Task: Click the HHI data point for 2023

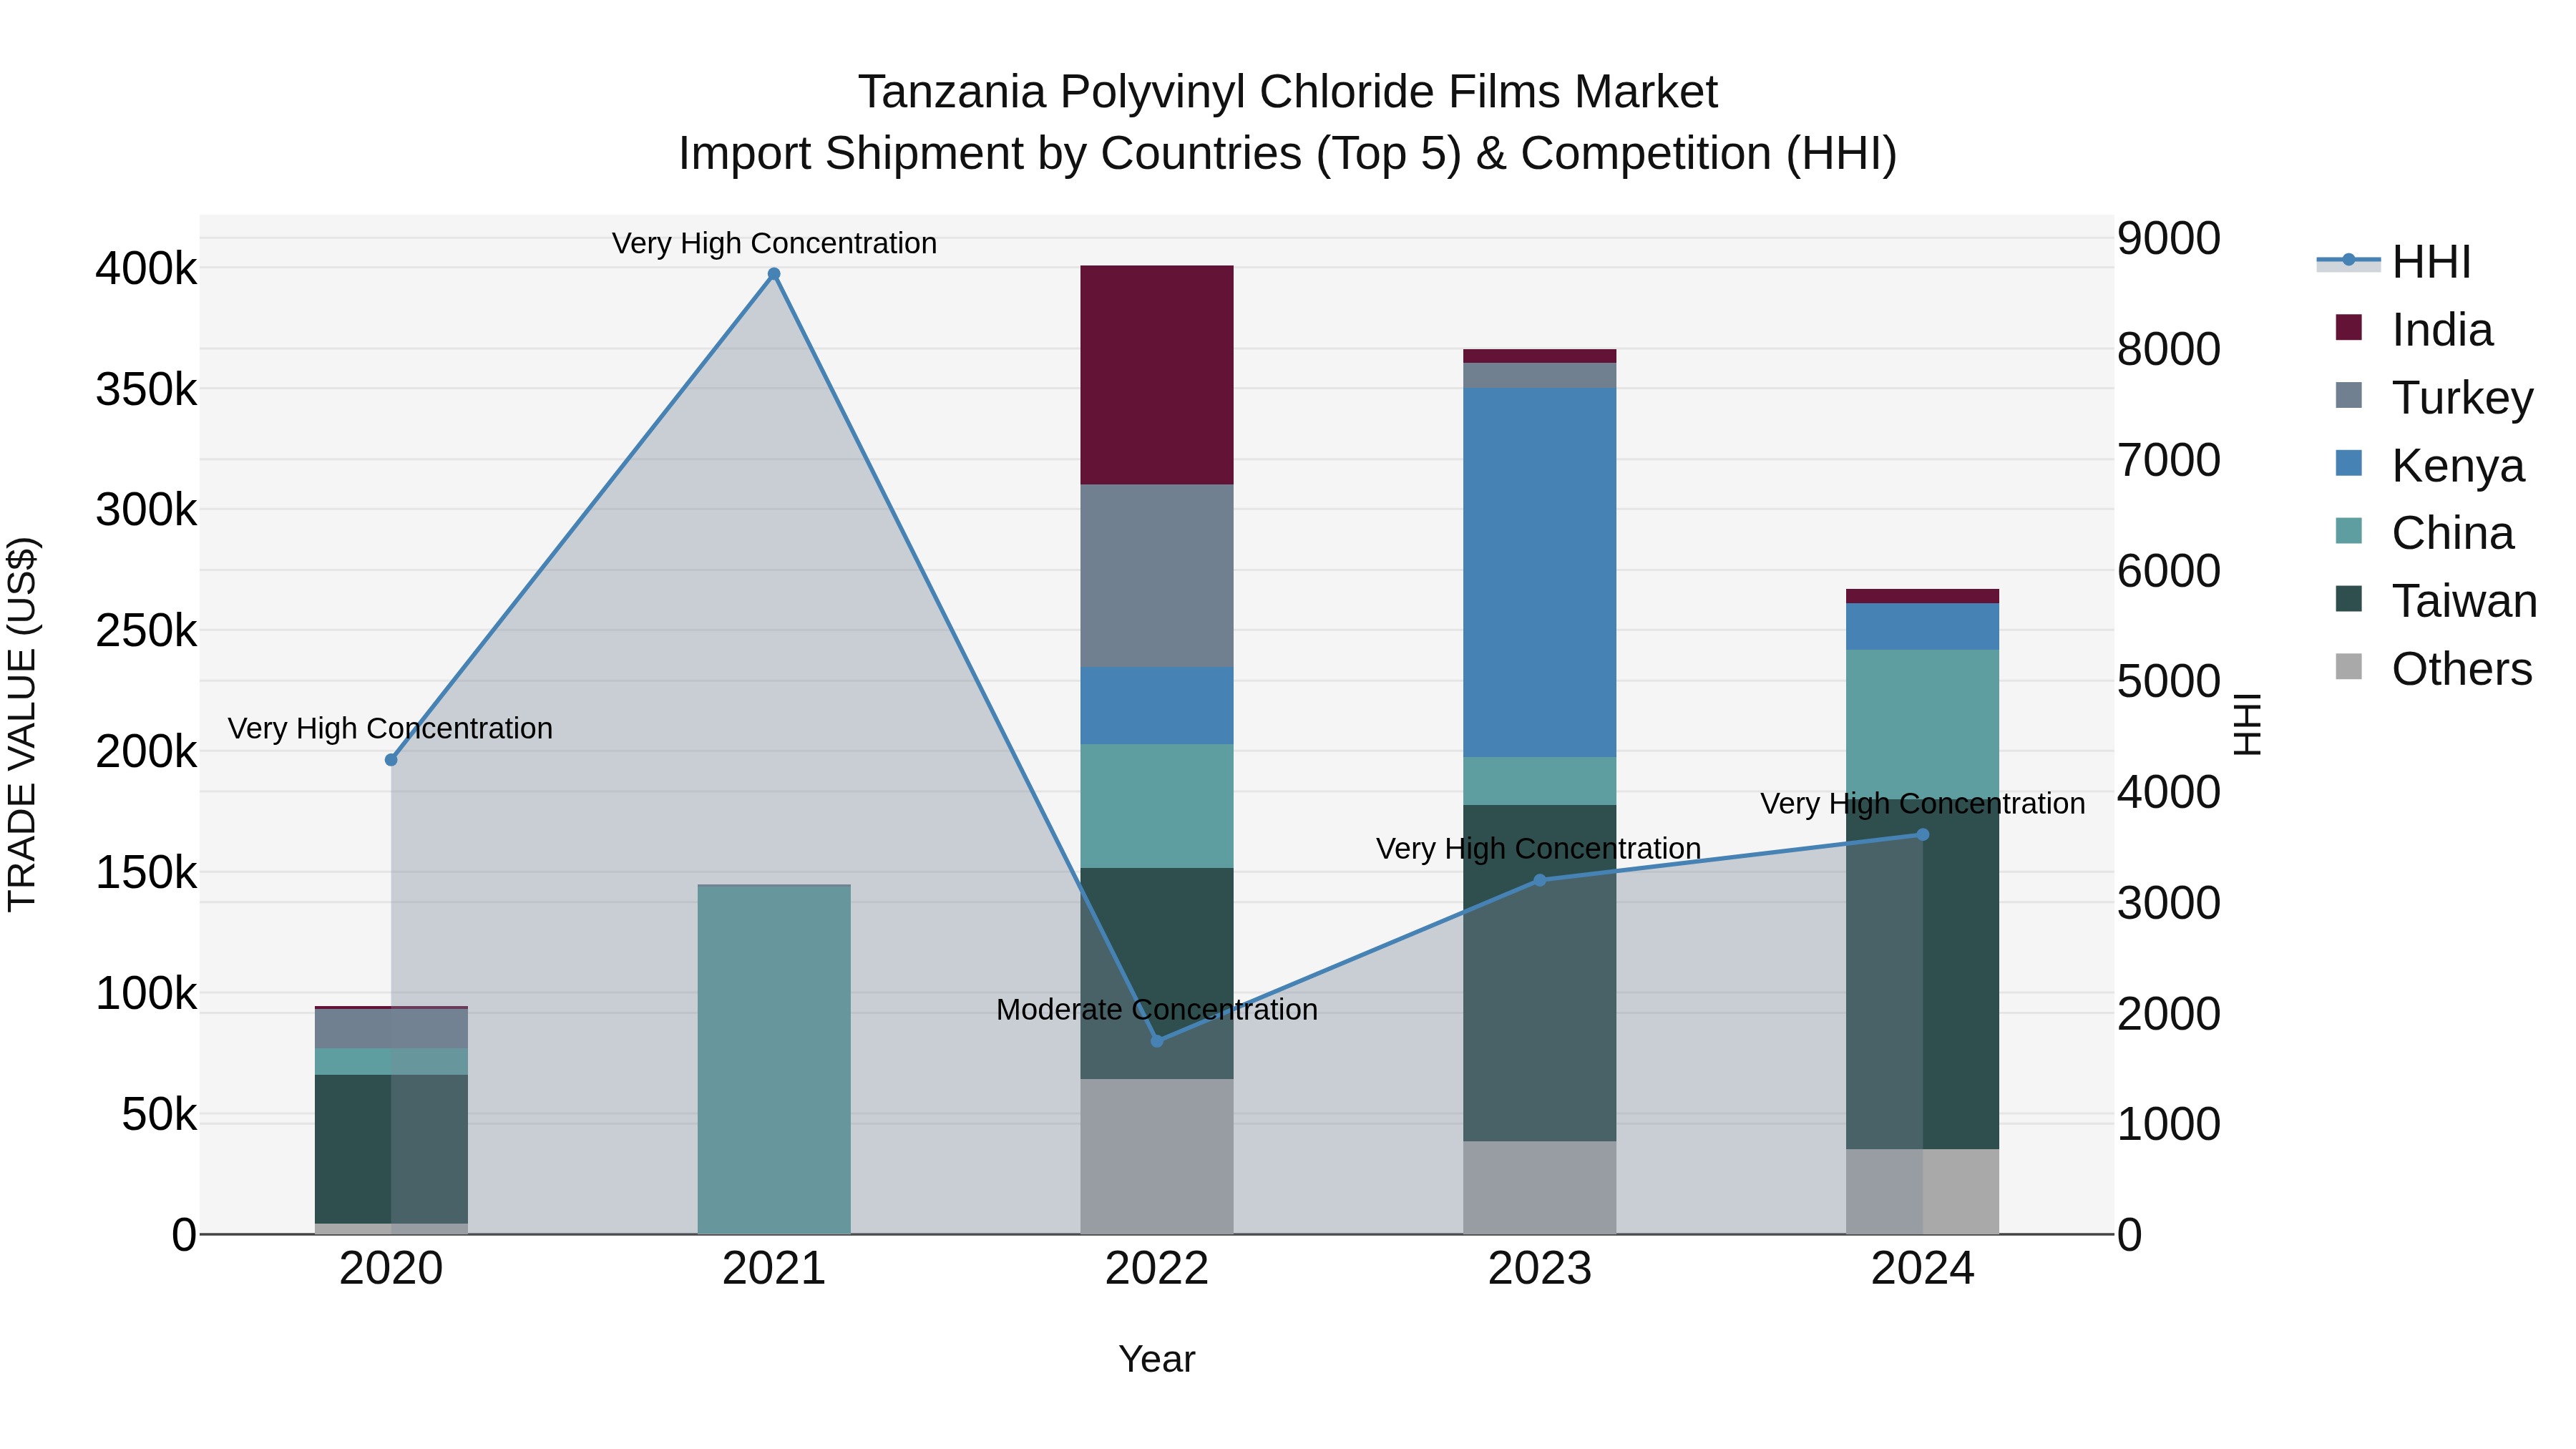Action: [1540, 880]
